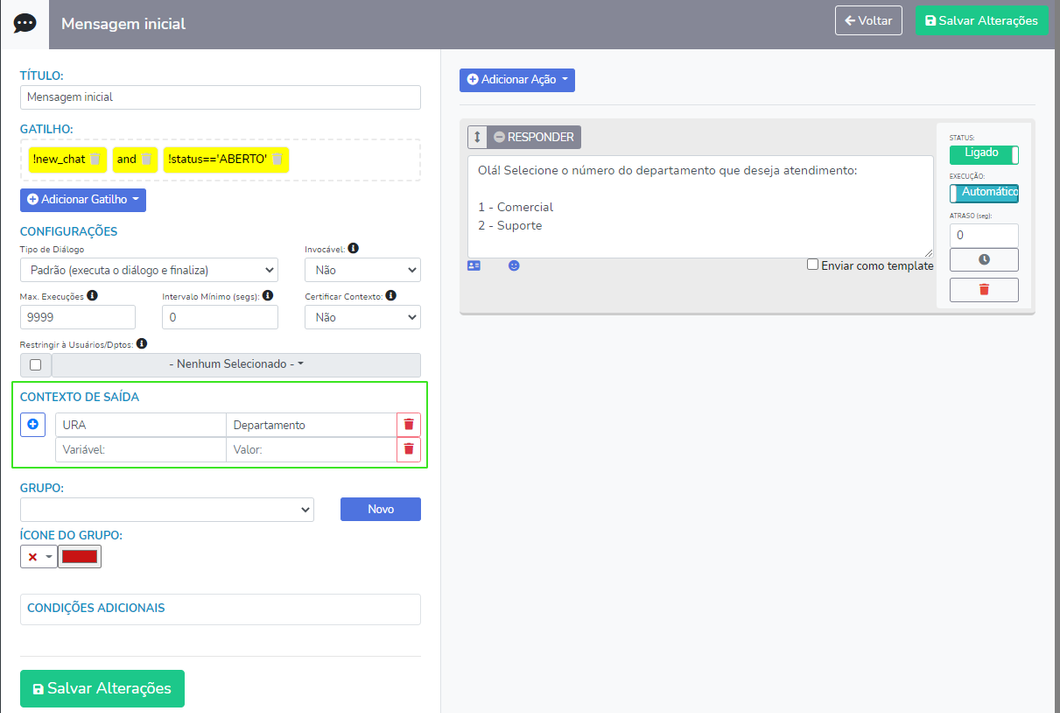The image size is (1060, 713).
Task: Check the Enviar como template checkbox
Action: tap(813, 265)
